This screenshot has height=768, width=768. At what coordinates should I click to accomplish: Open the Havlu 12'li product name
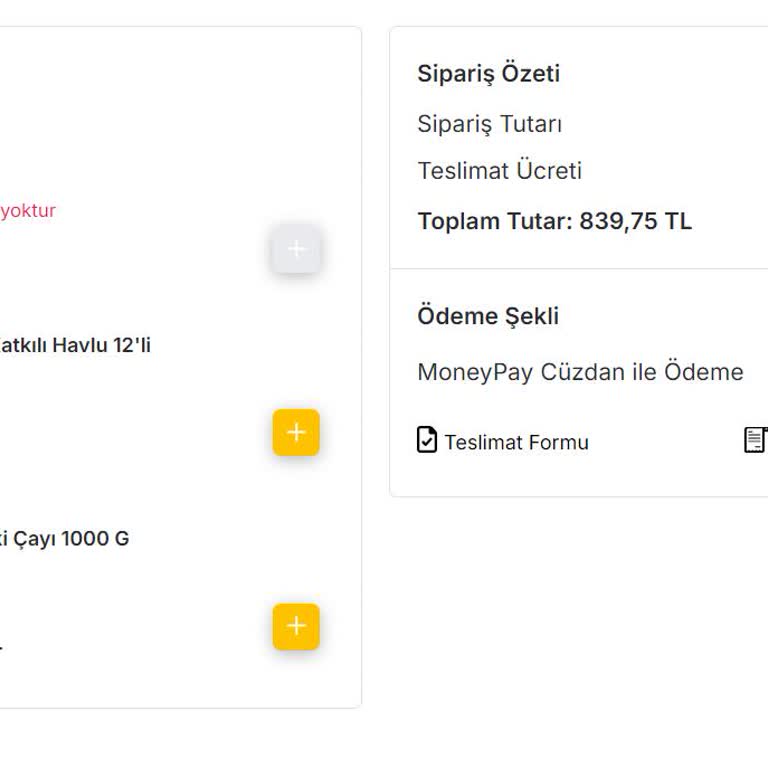[x=75, y=345]
